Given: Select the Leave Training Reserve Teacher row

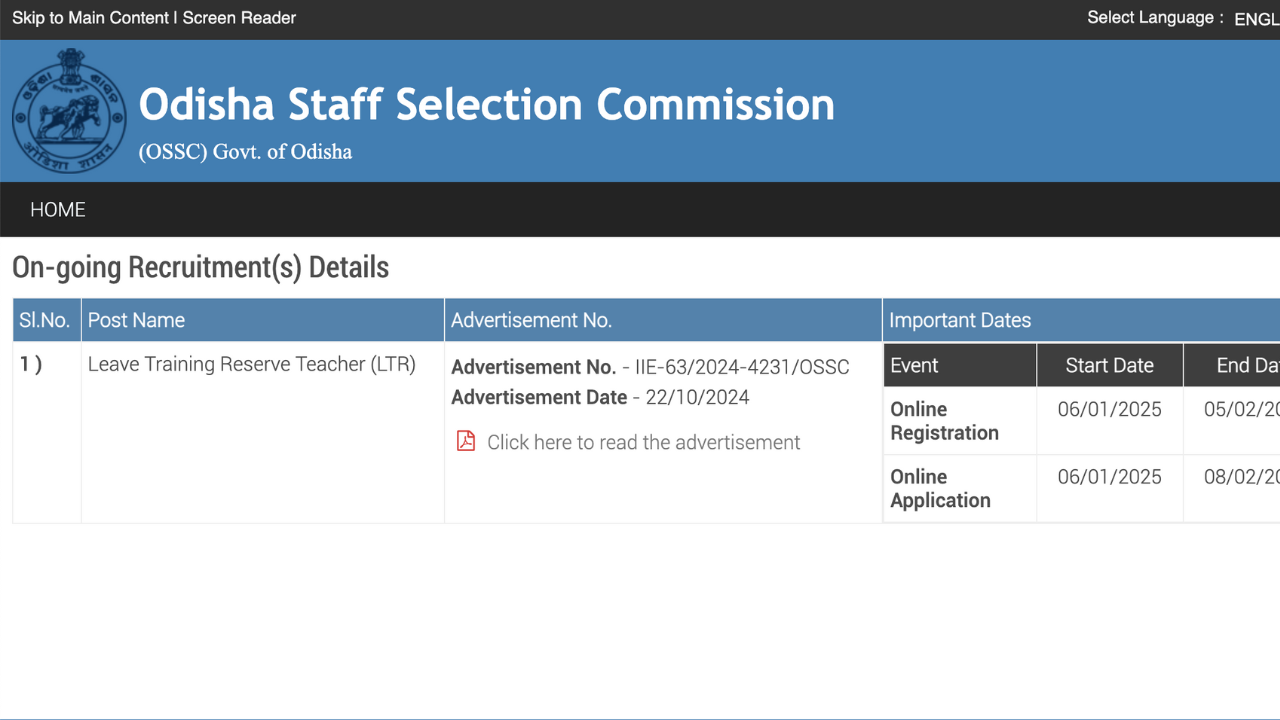Looking at the screenshot, I should point(252,364).
